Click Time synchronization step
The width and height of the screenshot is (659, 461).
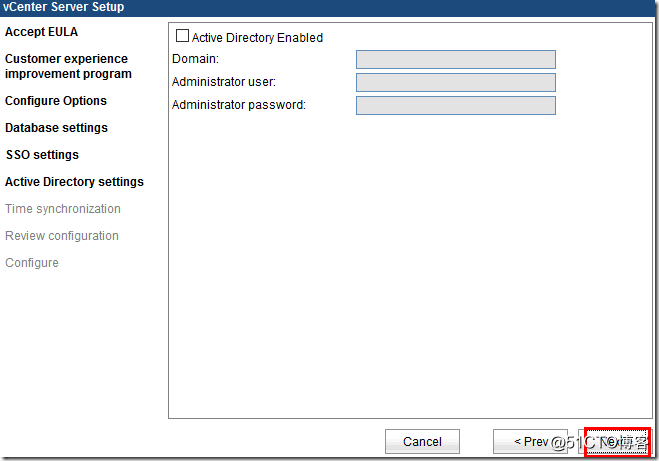(63, 209)
